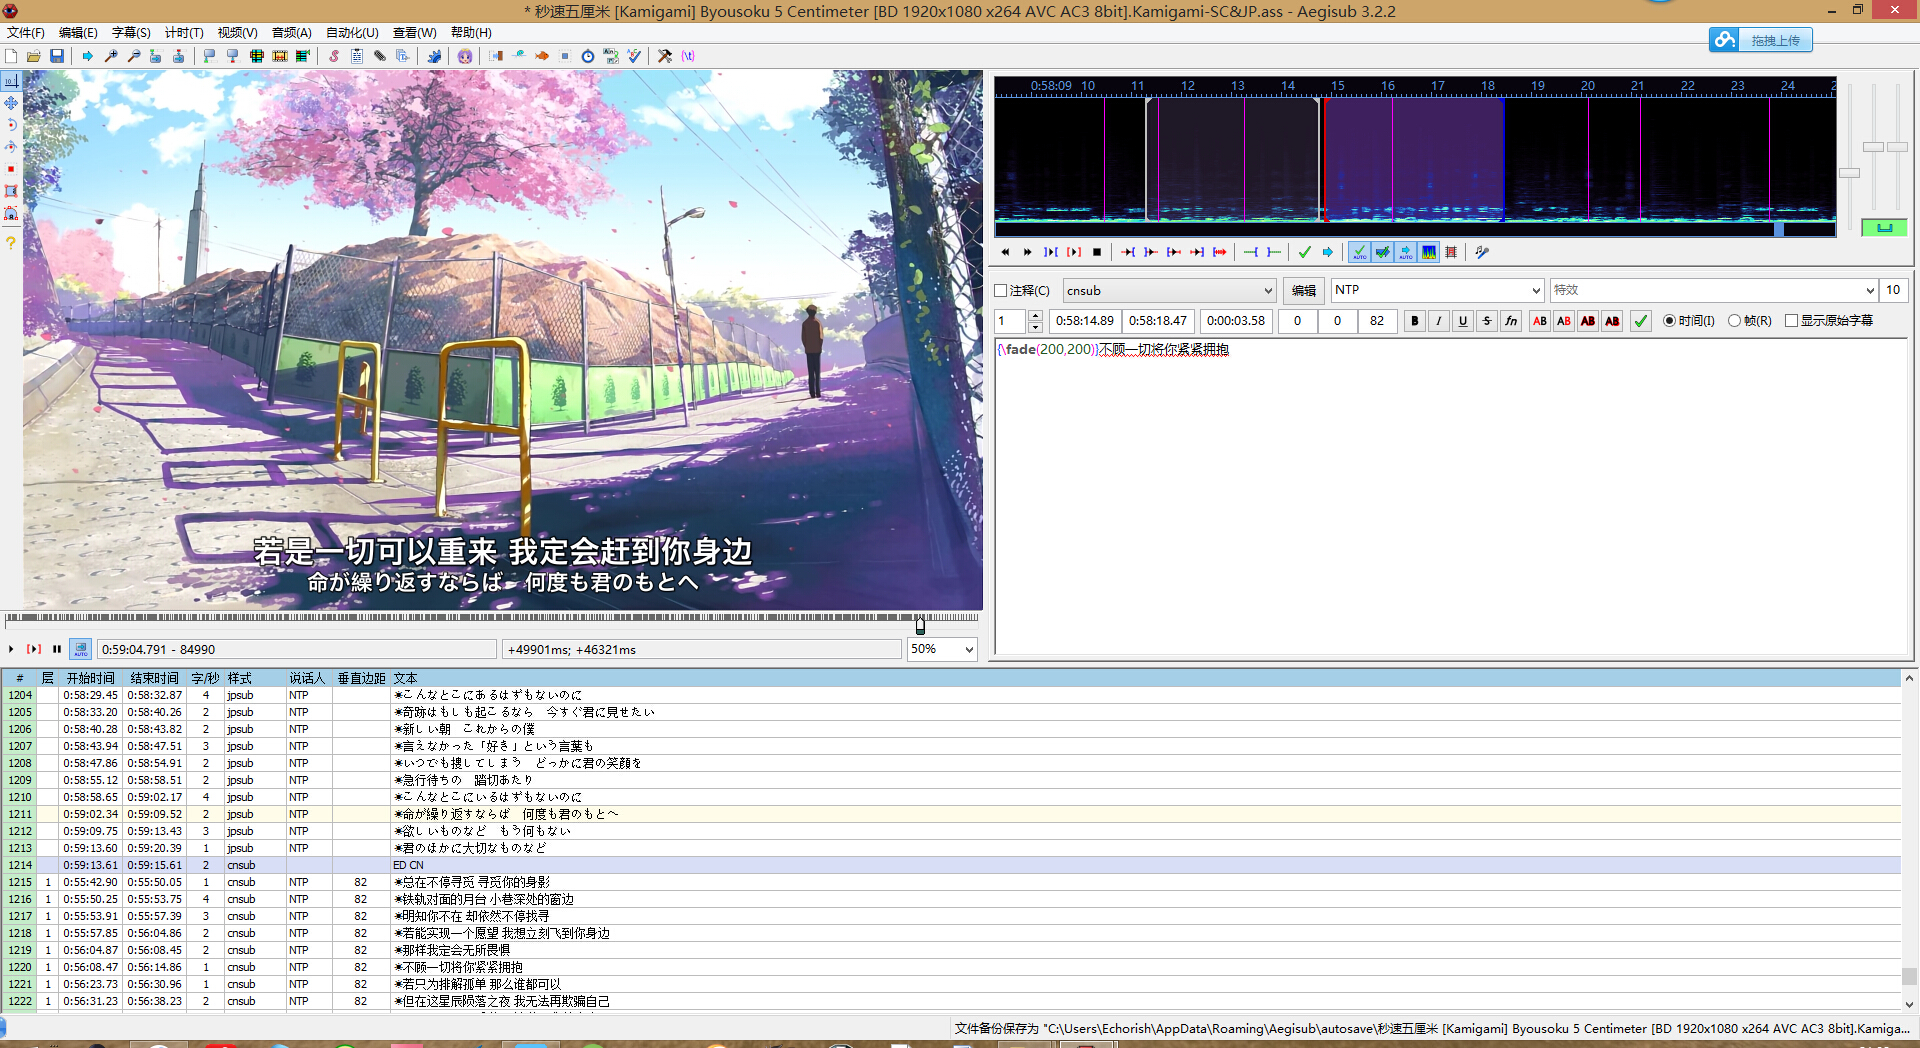The width and height of the screenshot is (1920, 1048).
Task: Click the Jump to blue arrow icon in main toolbar
Action: 88,56
